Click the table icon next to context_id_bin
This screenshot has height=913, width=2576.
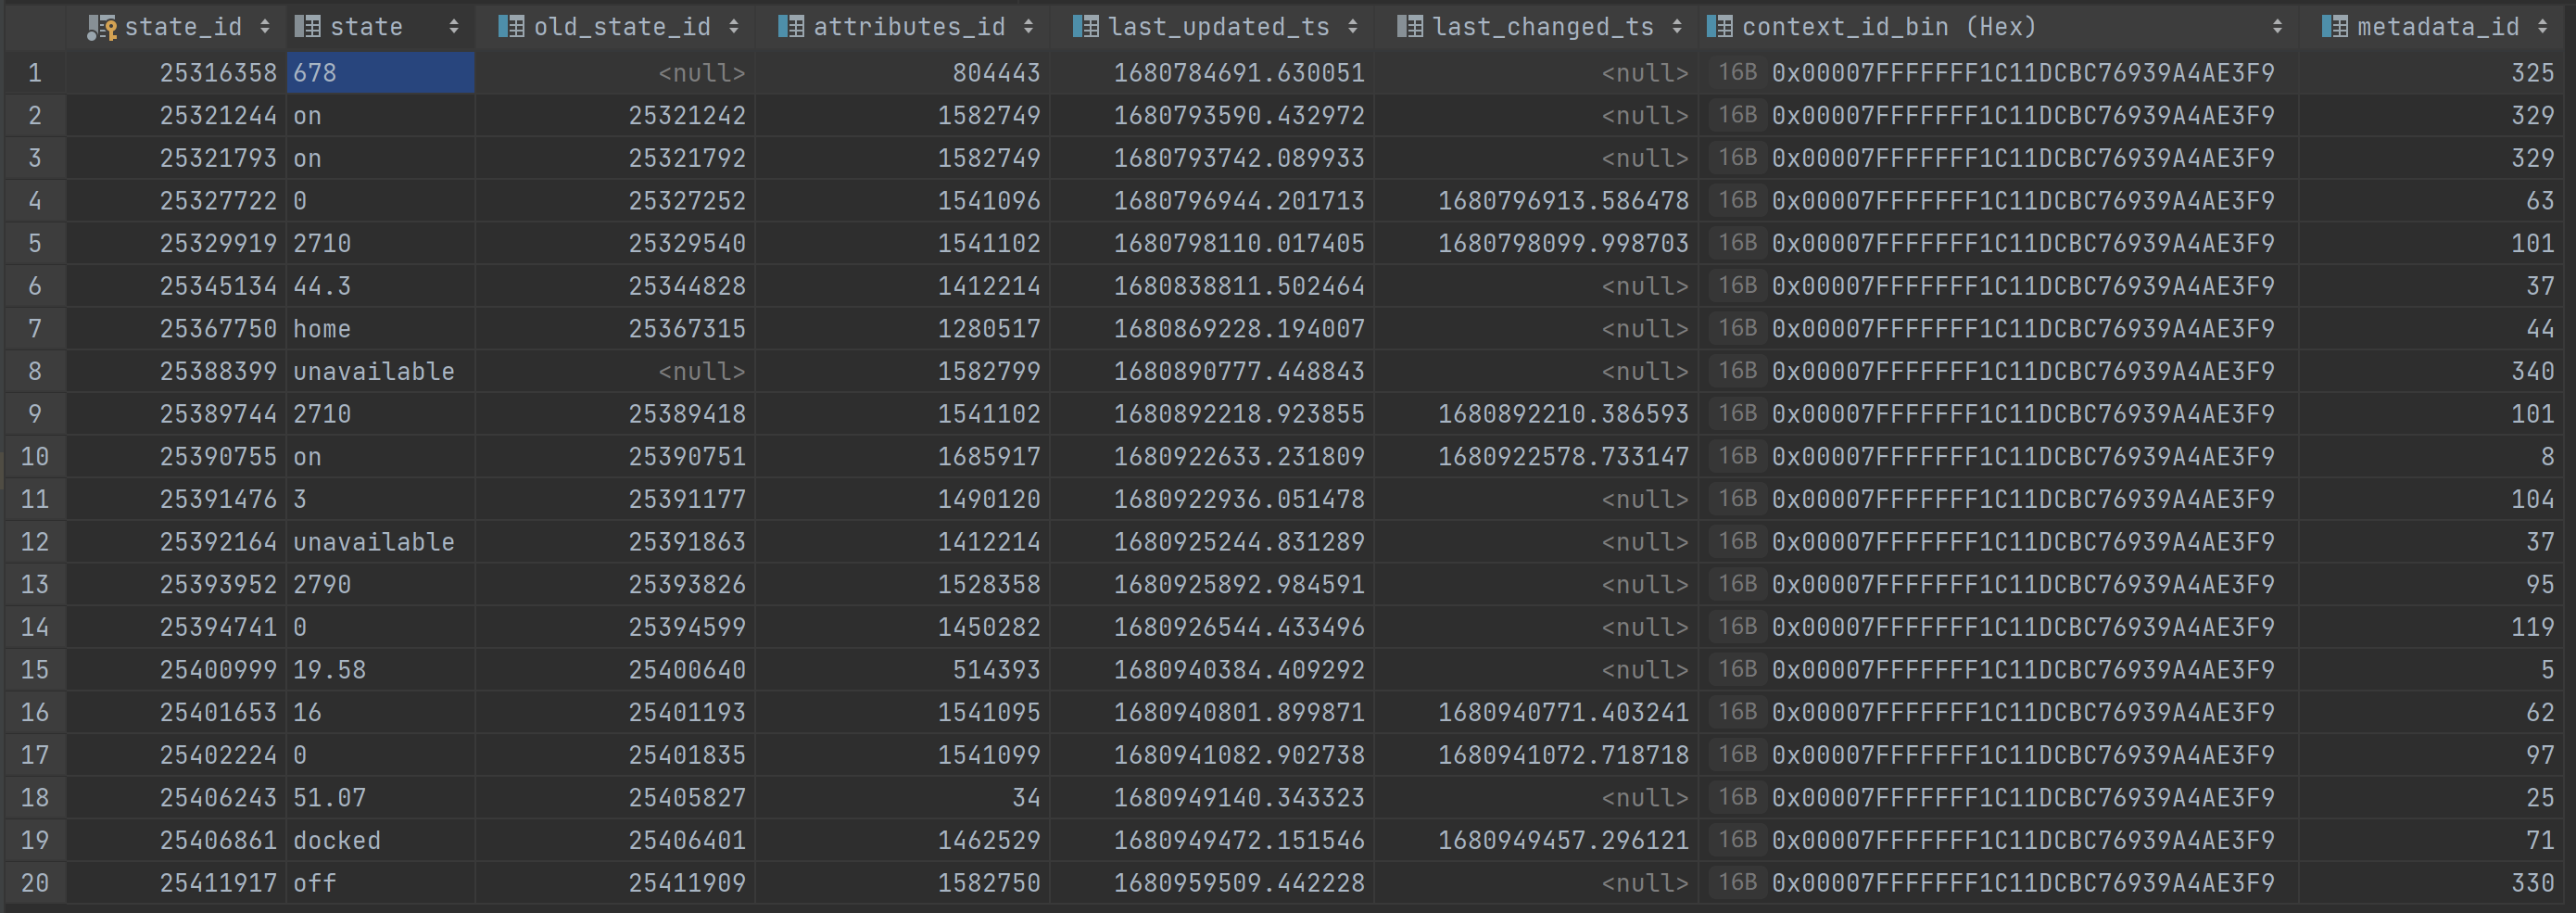pyautogui.click(x=1721, y=26)
